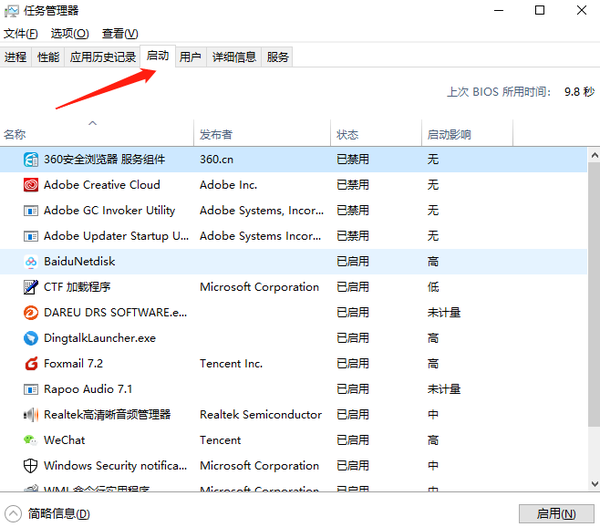Image resolution: width=600 pixels, height=527 pixels.
Task: Click the scrollbar up arrow
Action: pyautogui.click(x=594, y=155)
